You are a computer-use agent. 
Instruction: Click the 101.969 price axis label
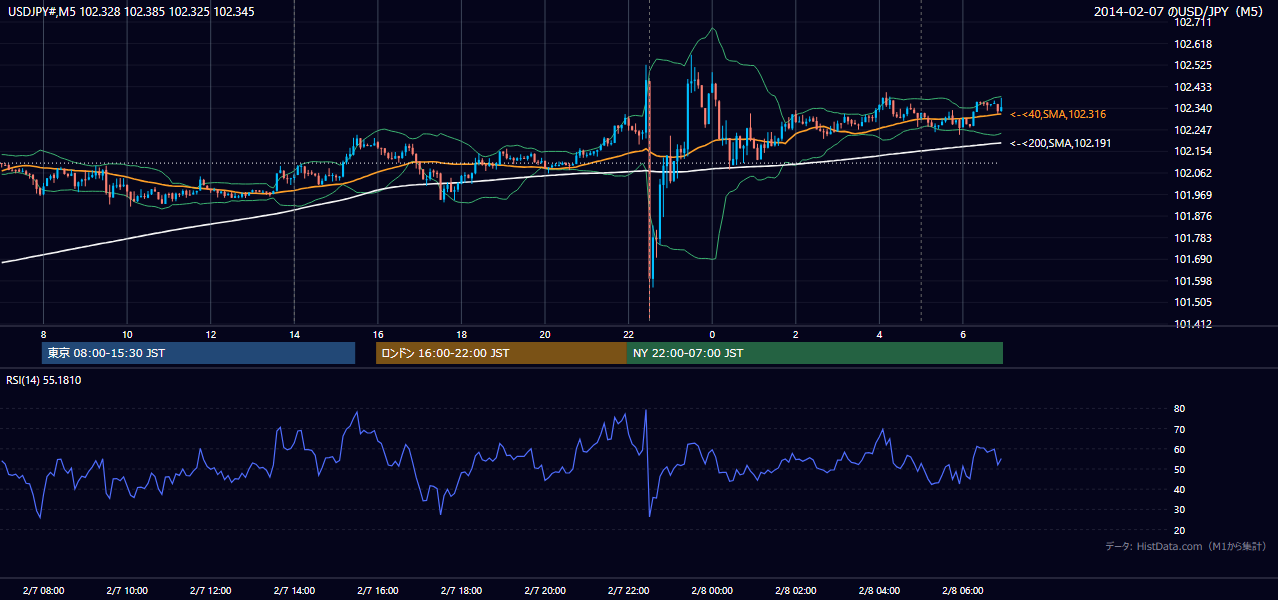point(1193,195)
